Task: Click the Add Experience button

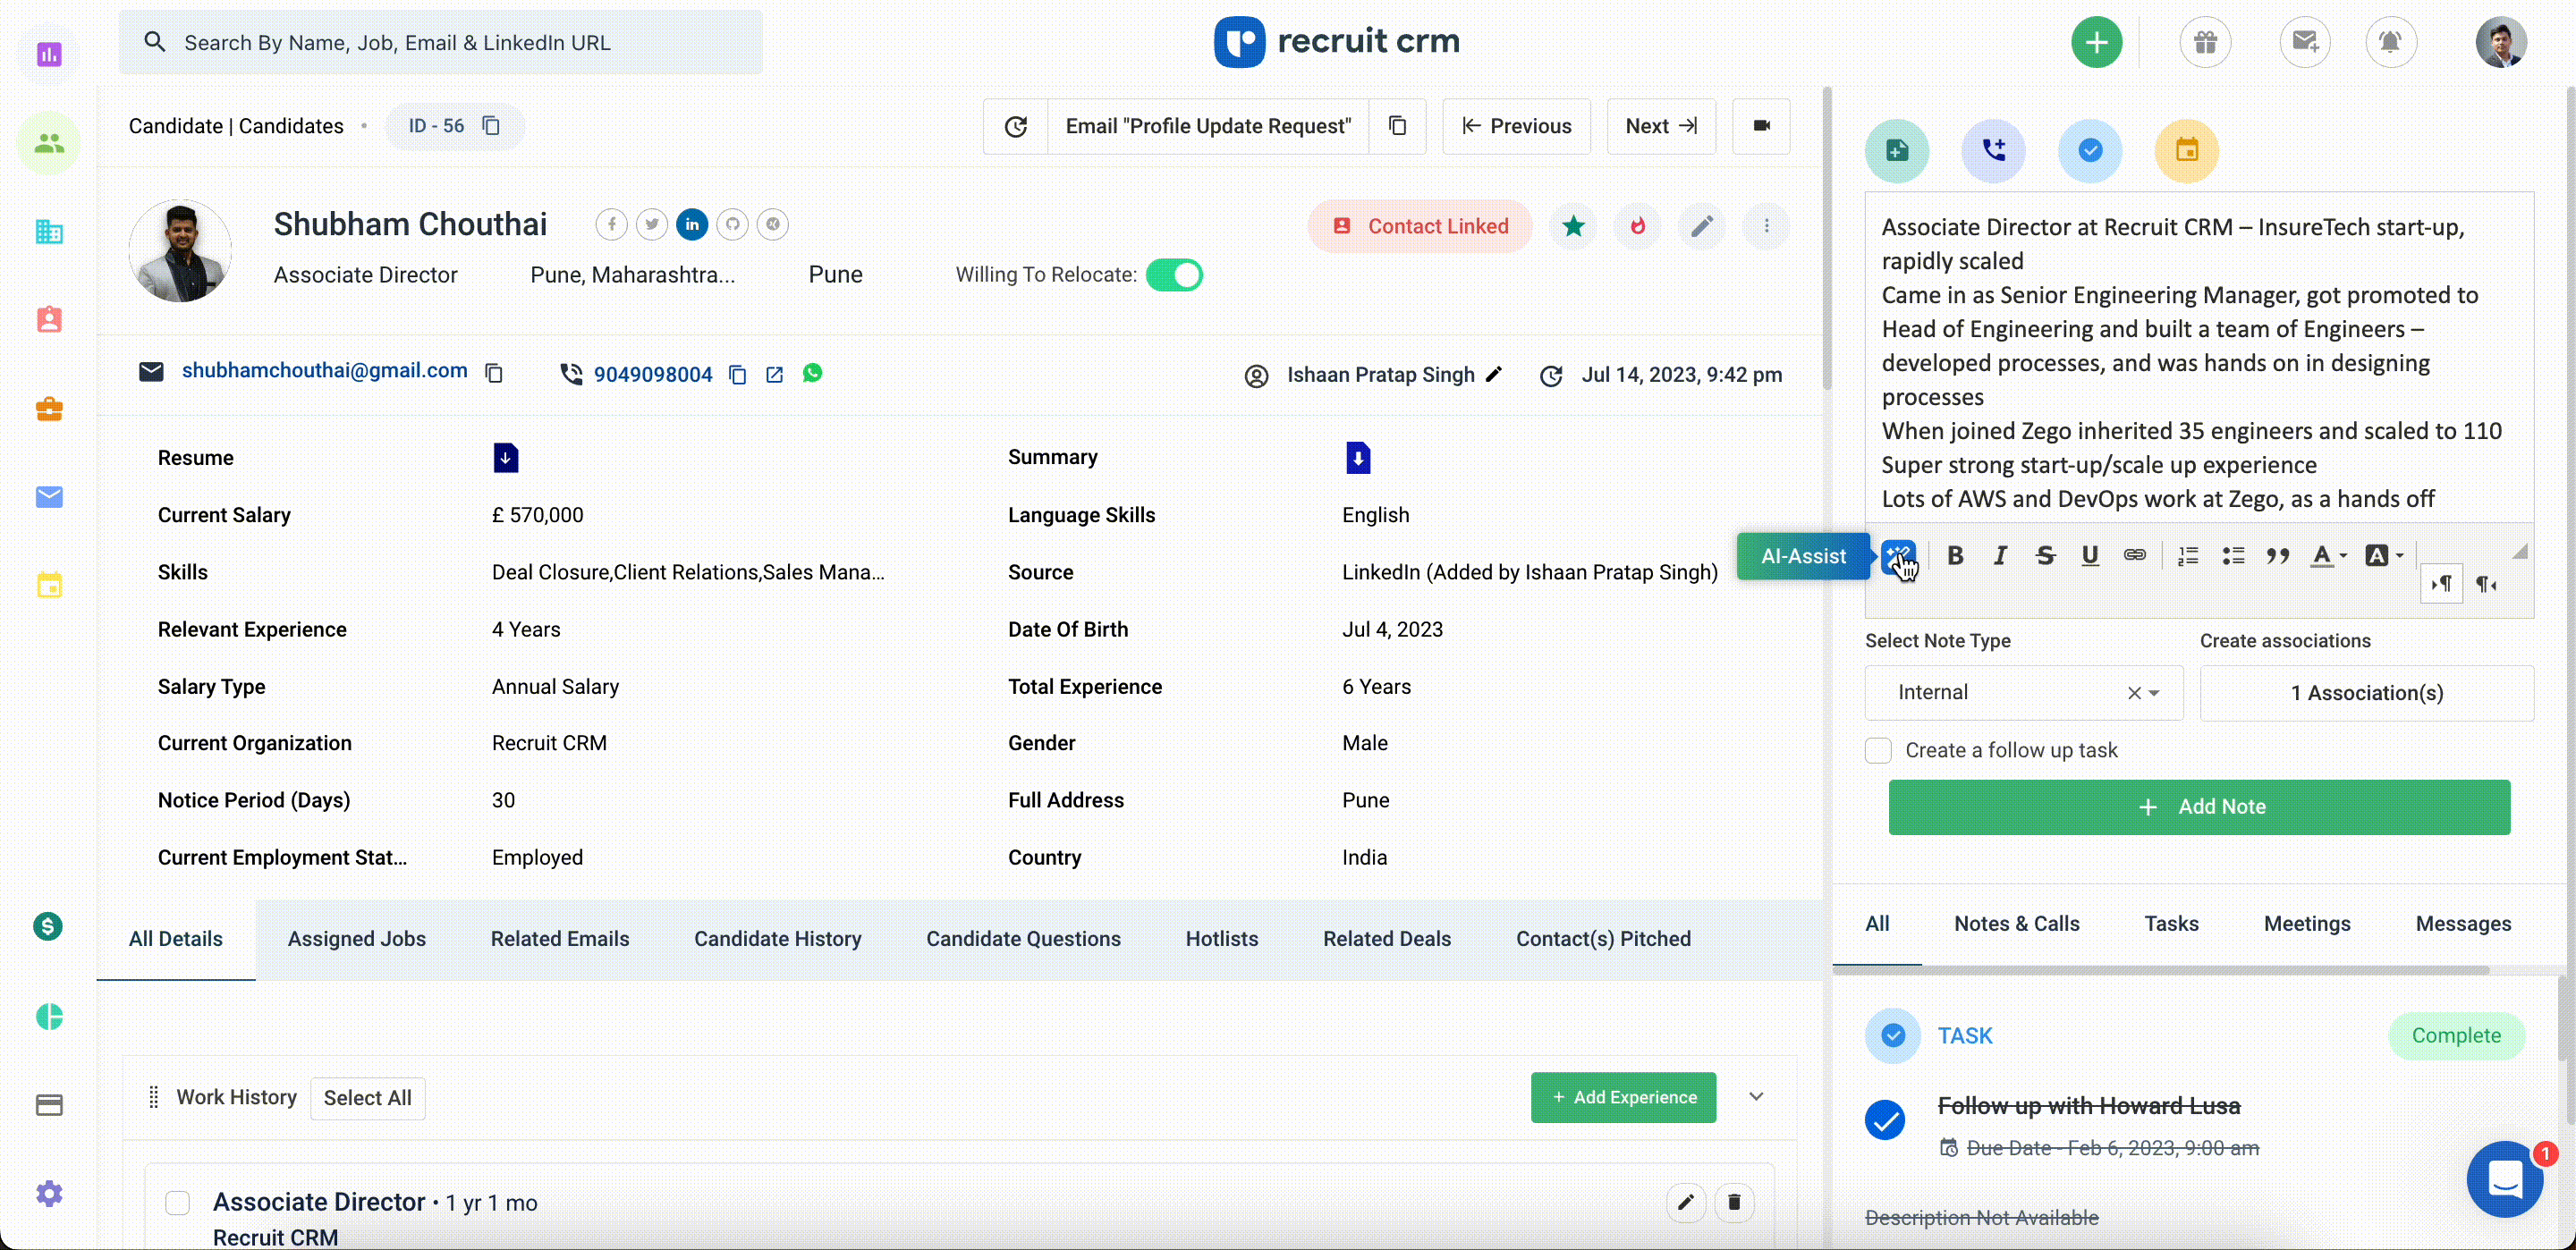Action: (x=1625, y=1095)
